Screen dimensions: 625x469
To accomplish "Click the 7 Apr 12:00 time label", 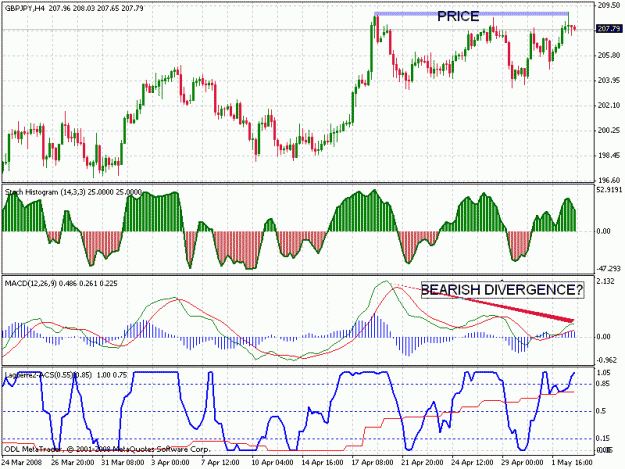I will pyautogui.click(x=220, y=462).
